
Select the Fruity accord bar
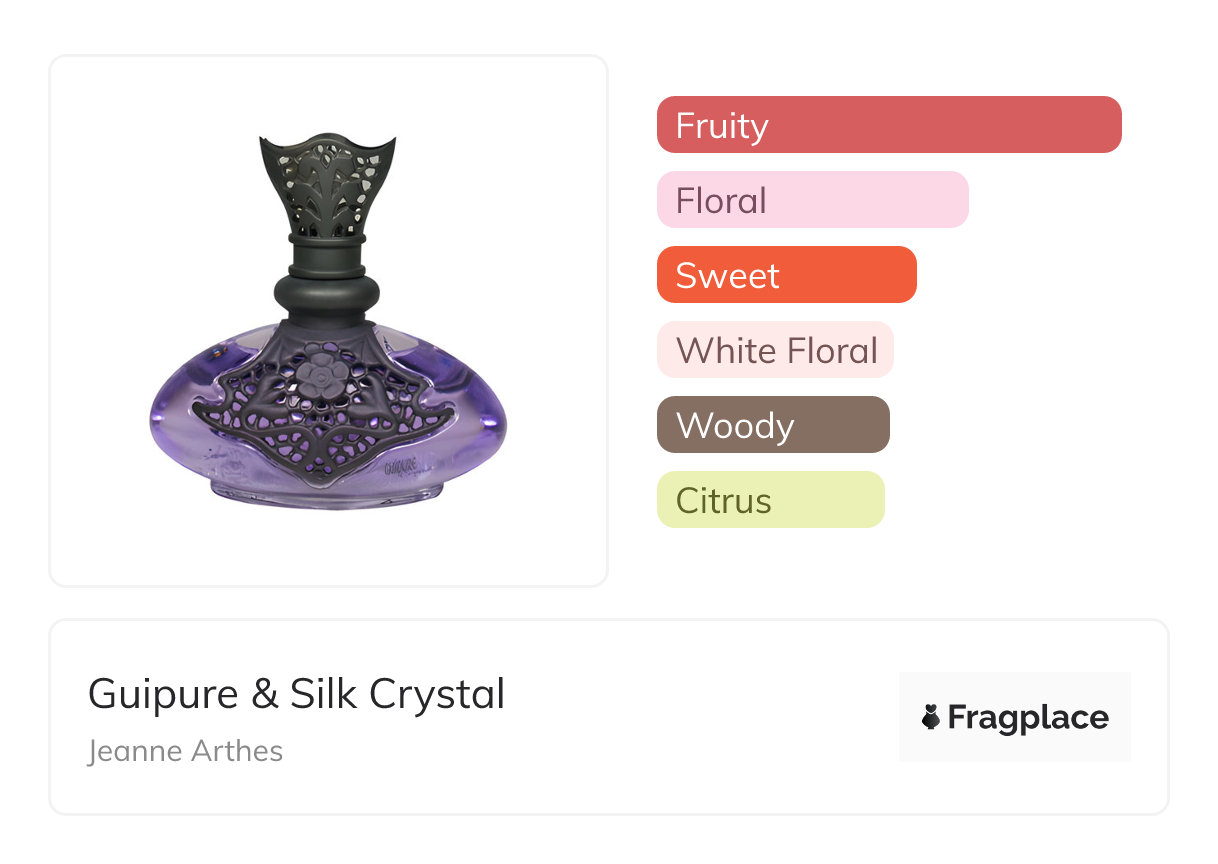coord(888,125)
